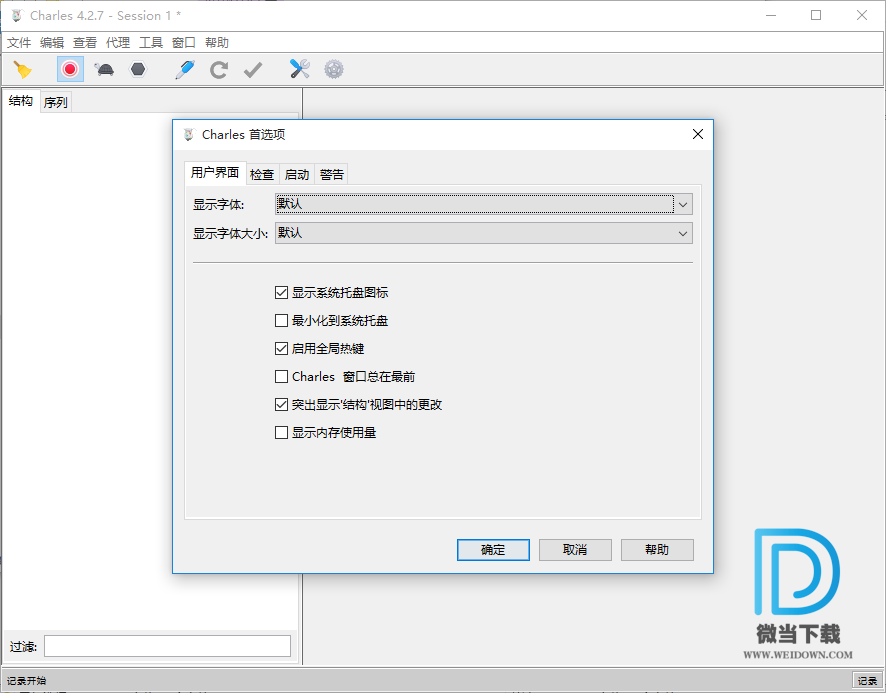The width and height of the screenshot is (886, 693).
Task: Focus the 过滤 filter input field
Action: click(x=167, y=646)
